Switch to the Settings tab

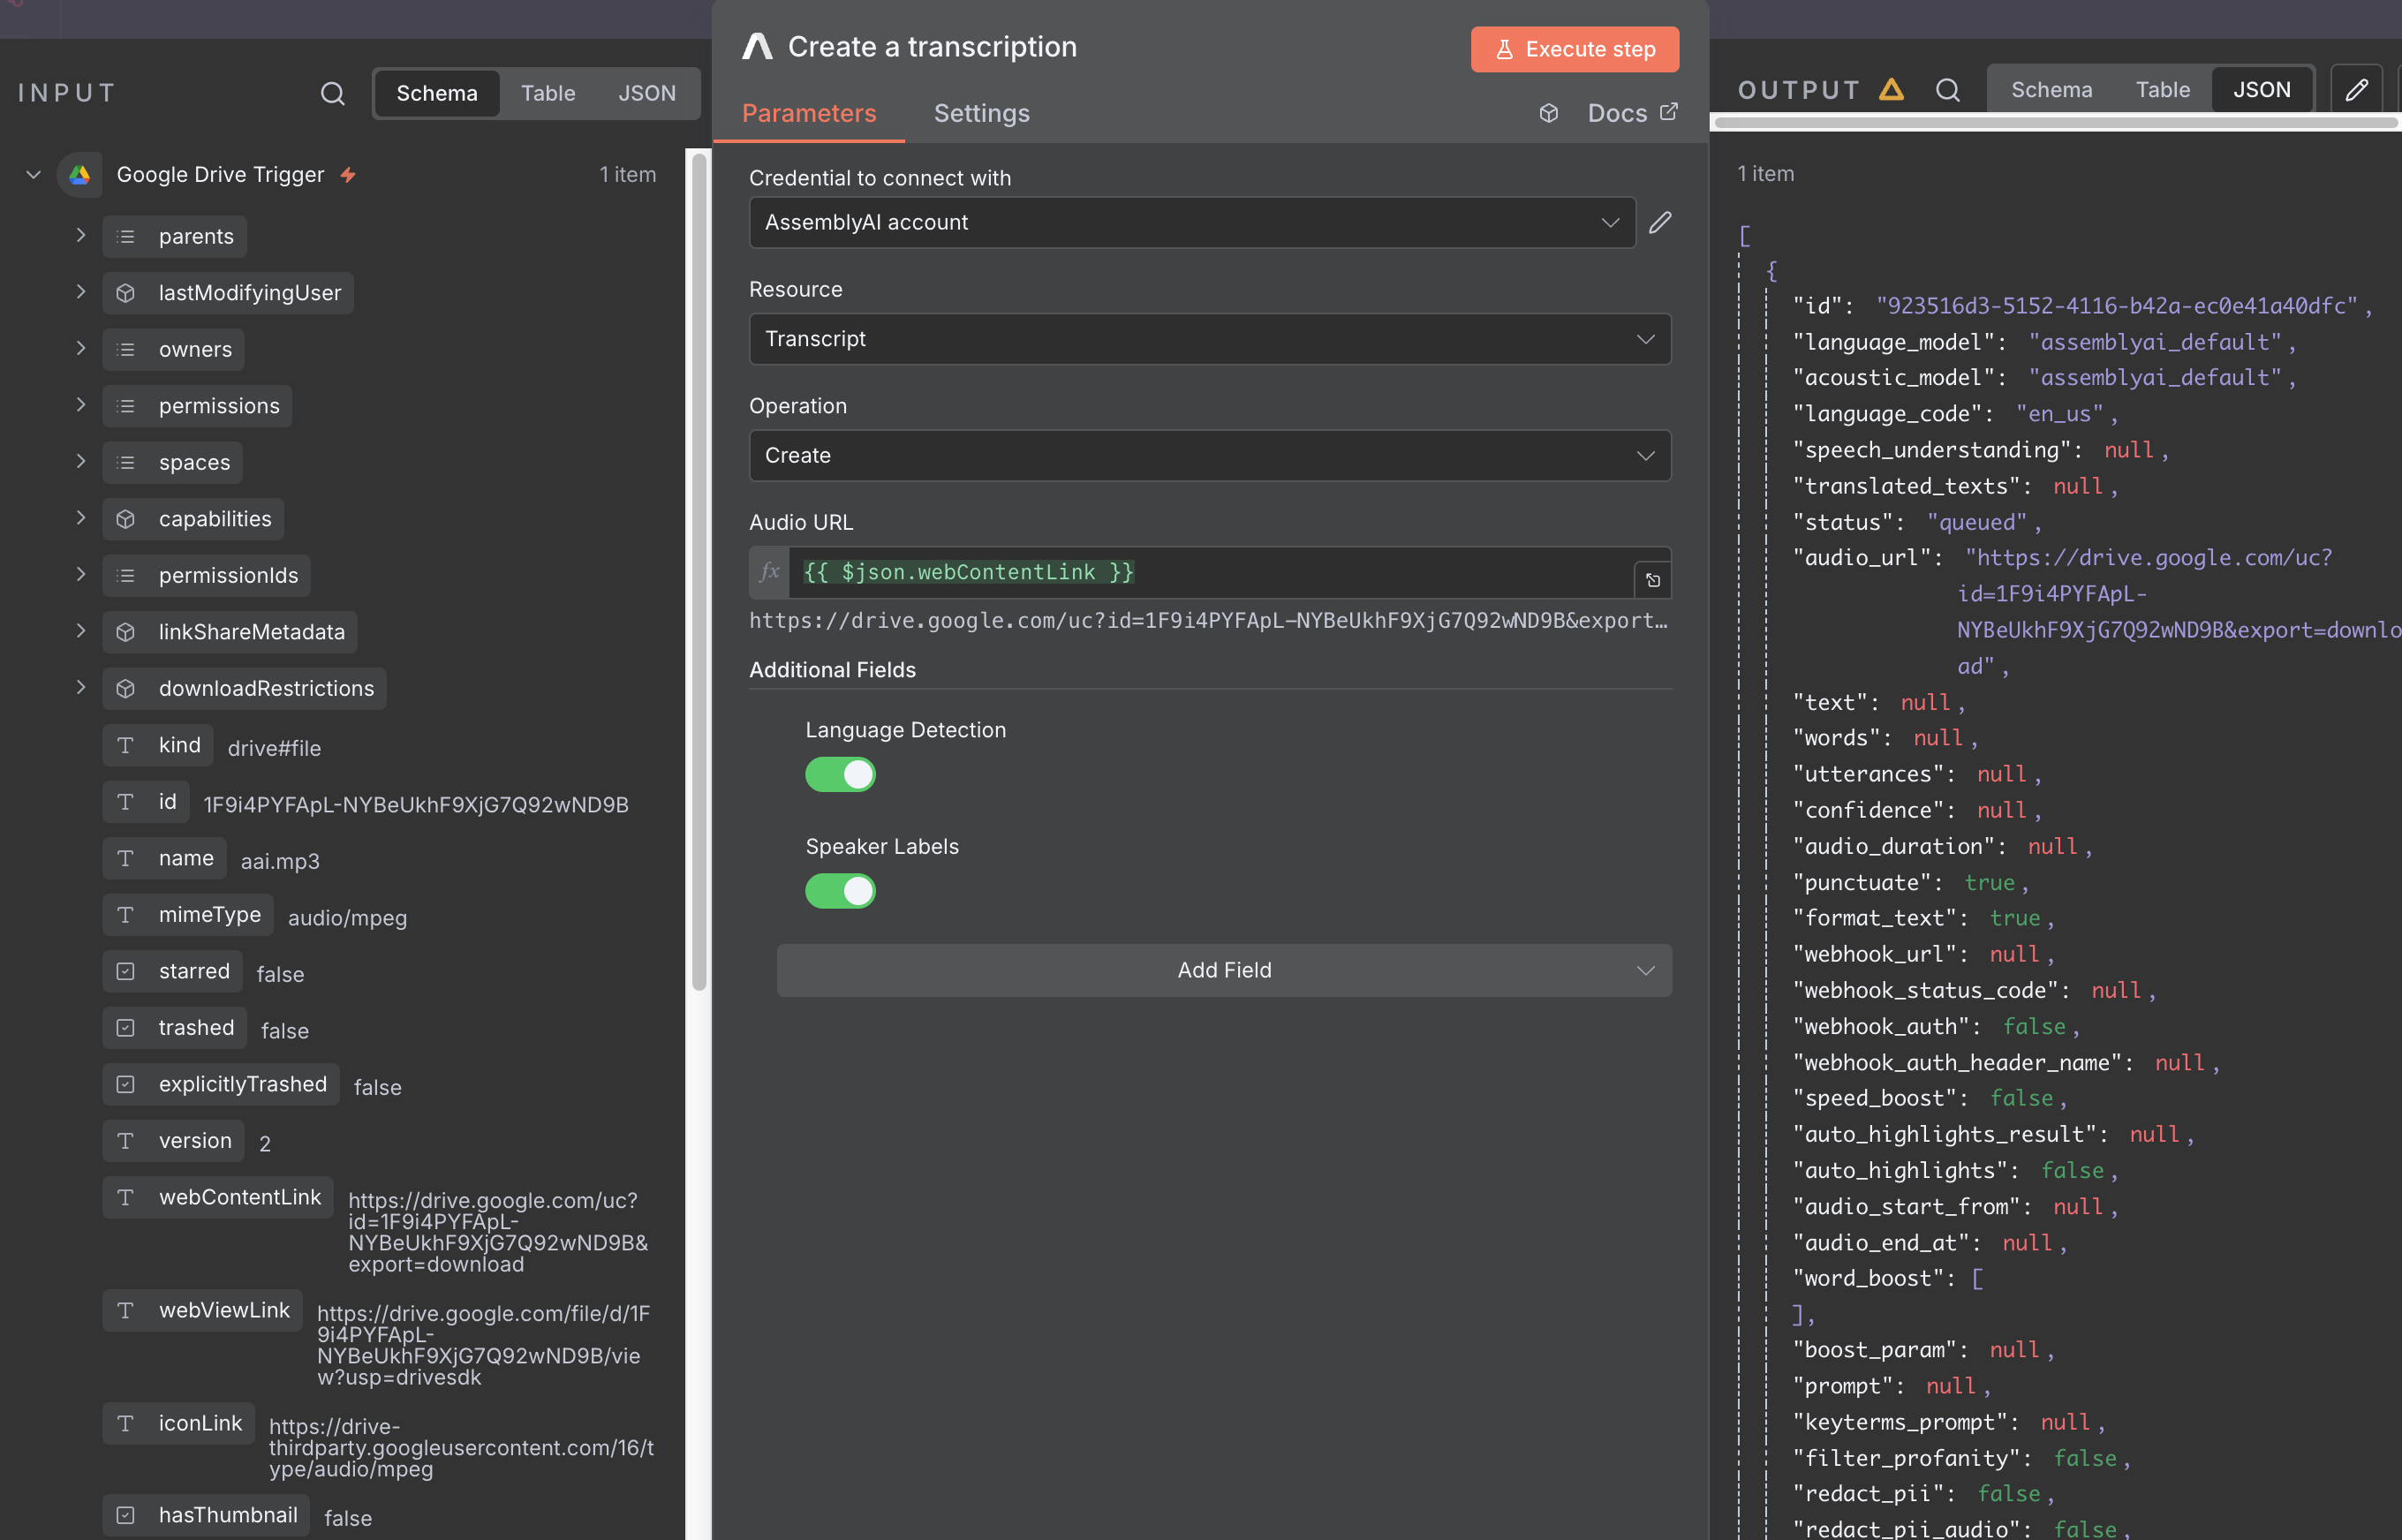point(981,113)
